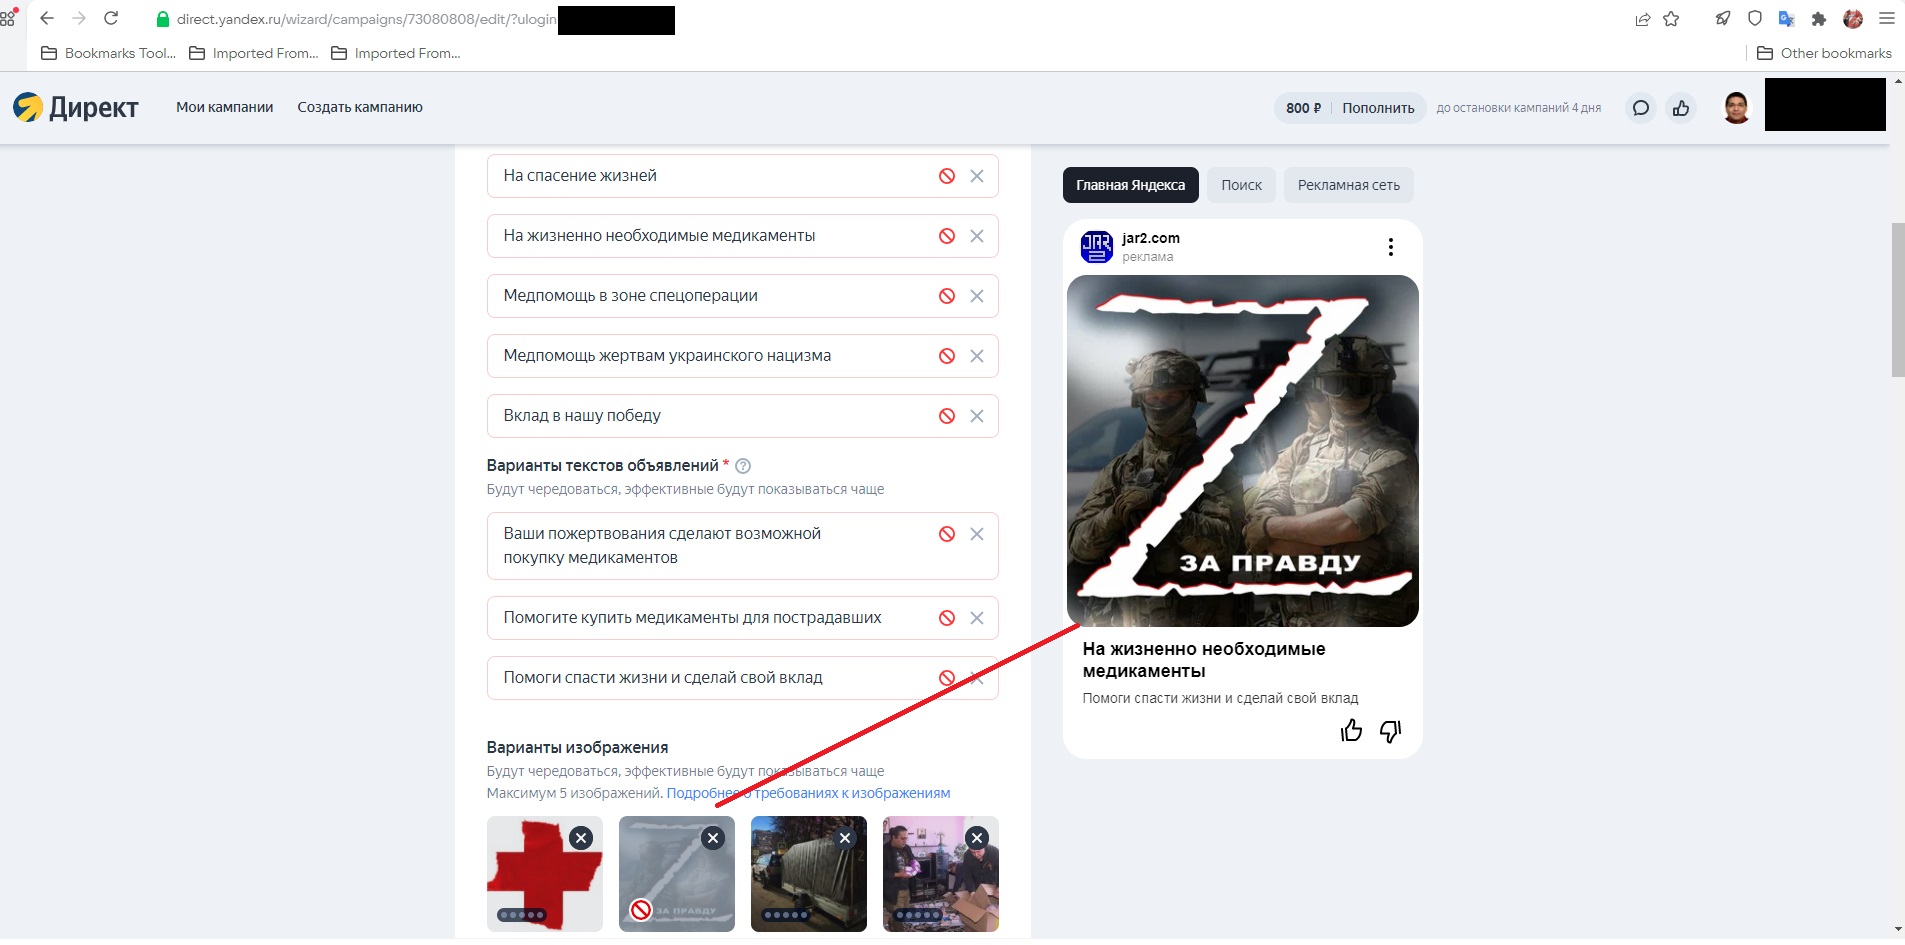Switch to the 'Рекламная сеть' preview tab
1905x945 pixels.
(x=1348, y=185)
